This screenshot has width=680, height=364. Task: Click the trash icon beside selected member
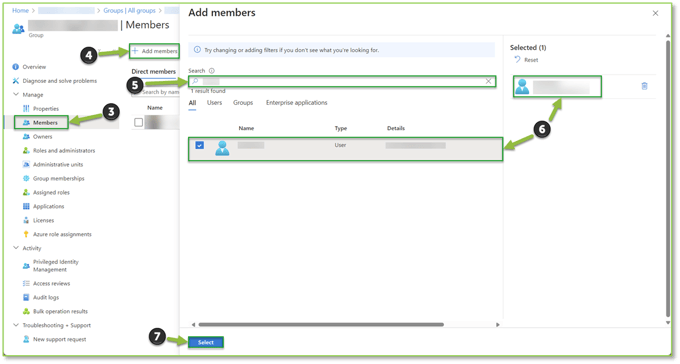click(644, 86)
